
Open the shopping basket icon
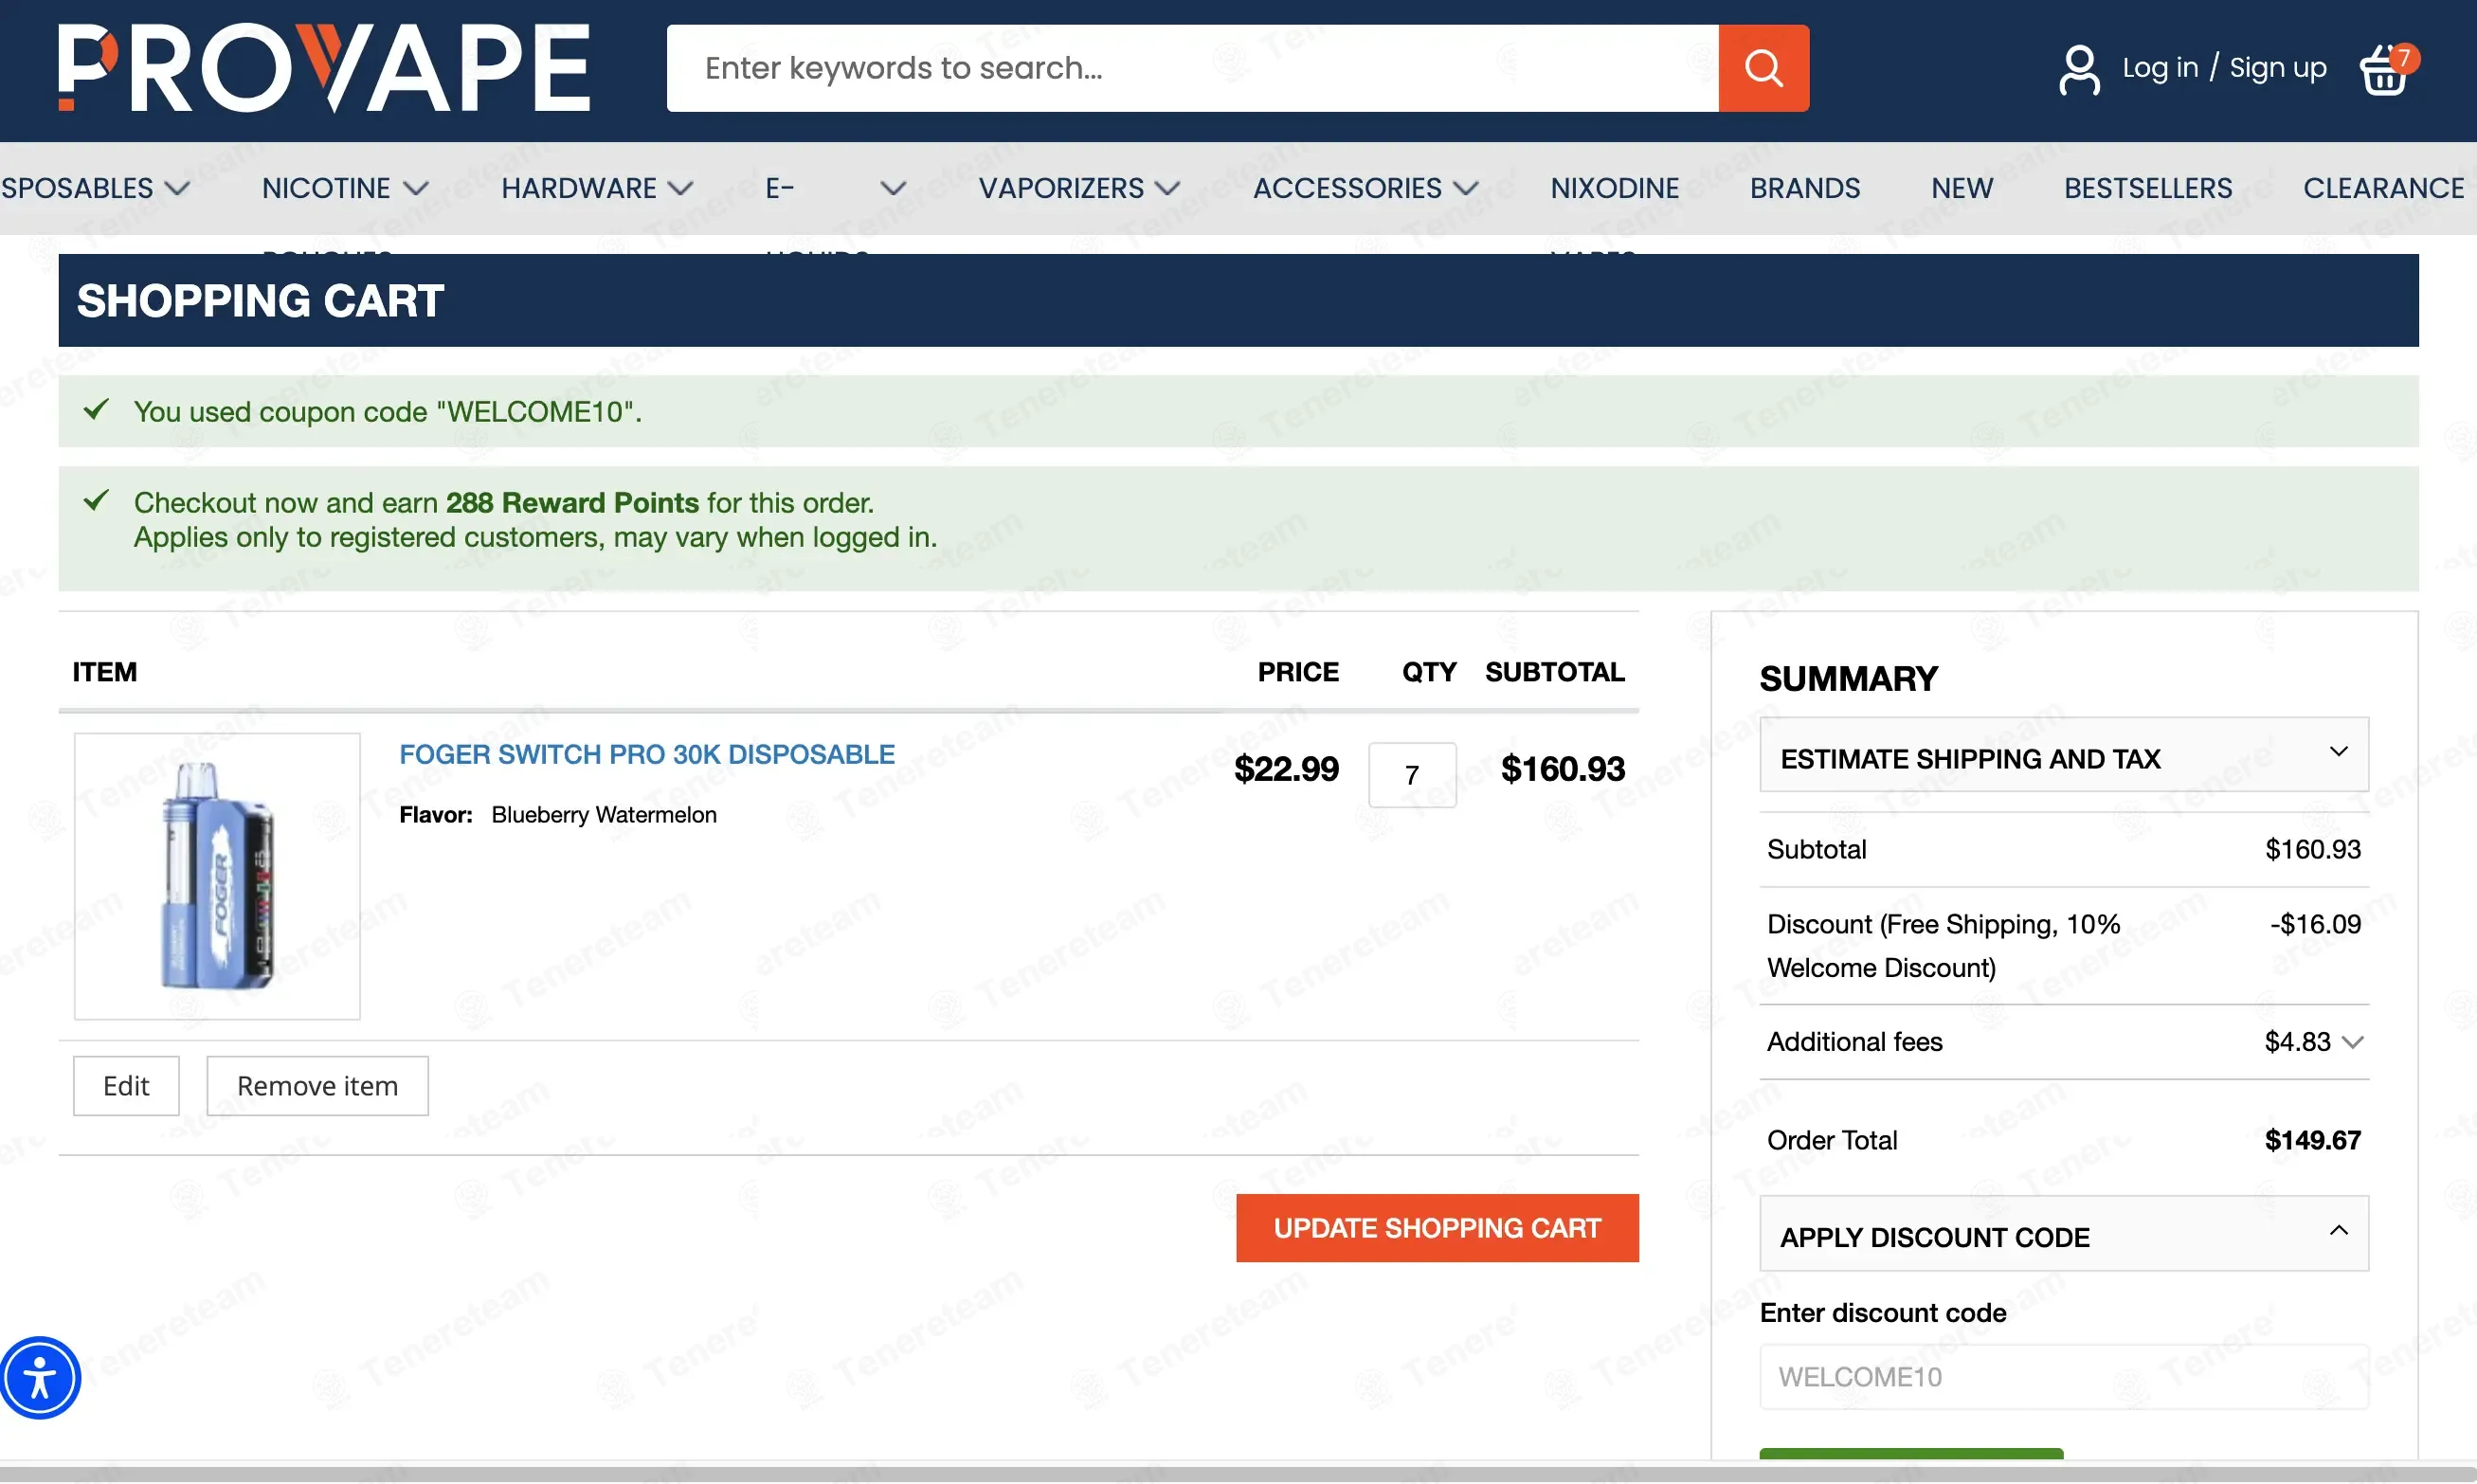coord(2386,69)
